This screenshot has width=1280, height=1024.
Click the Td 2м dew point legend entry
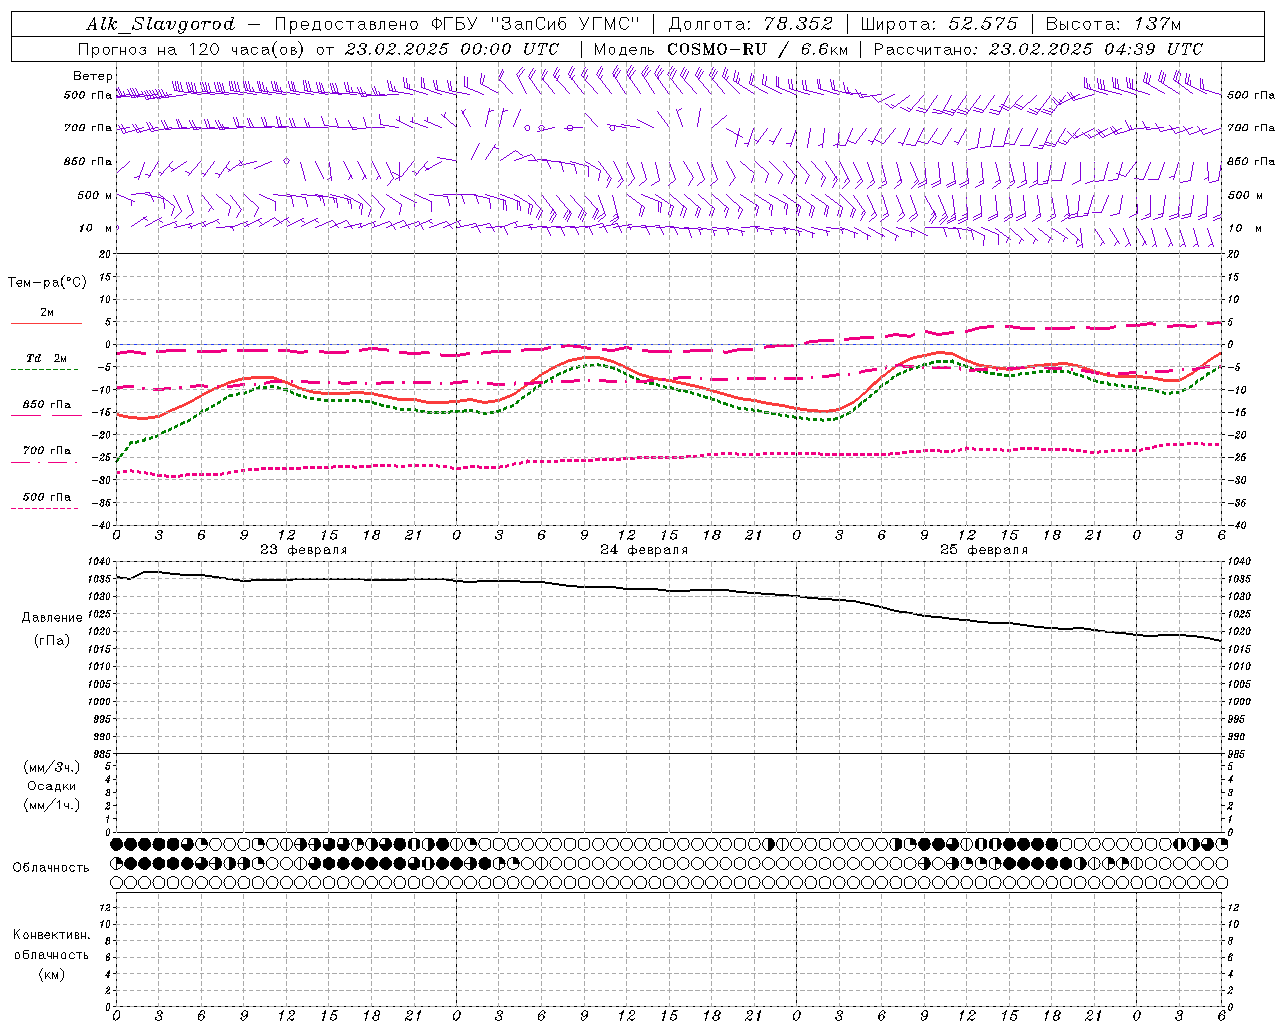point(46,358)
